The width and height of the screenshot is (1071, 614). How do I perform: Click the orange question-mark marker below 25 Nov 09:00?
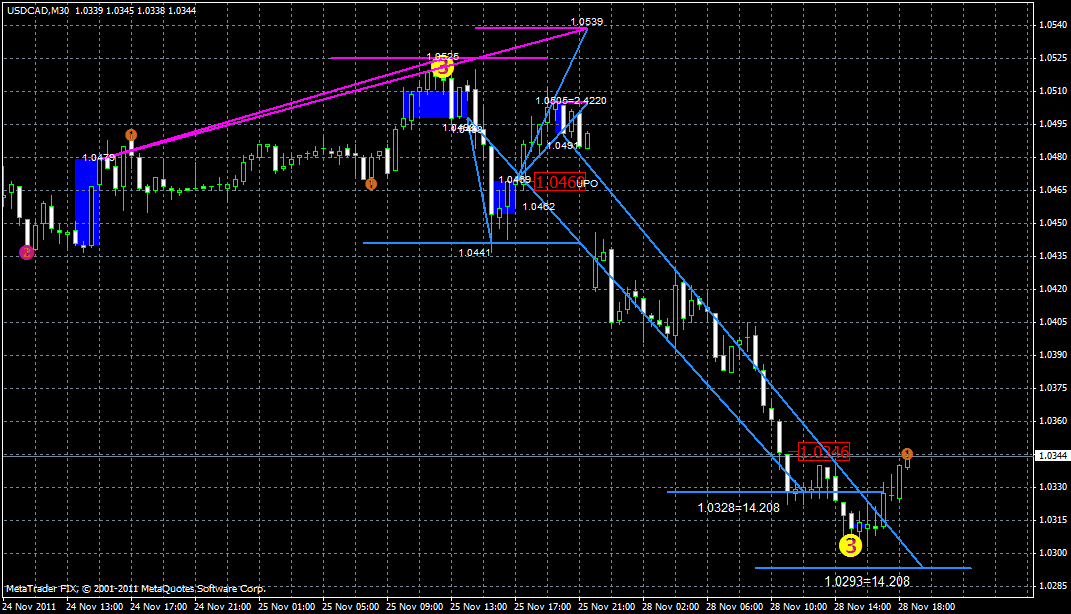[373, 185]
